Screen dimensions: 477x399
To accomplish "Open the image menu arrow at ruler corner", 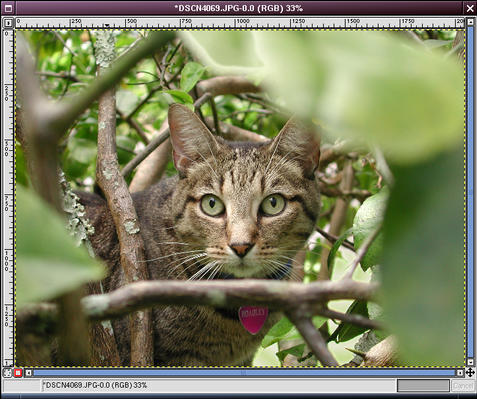I will pyautogui.click(x=8, y=23).
